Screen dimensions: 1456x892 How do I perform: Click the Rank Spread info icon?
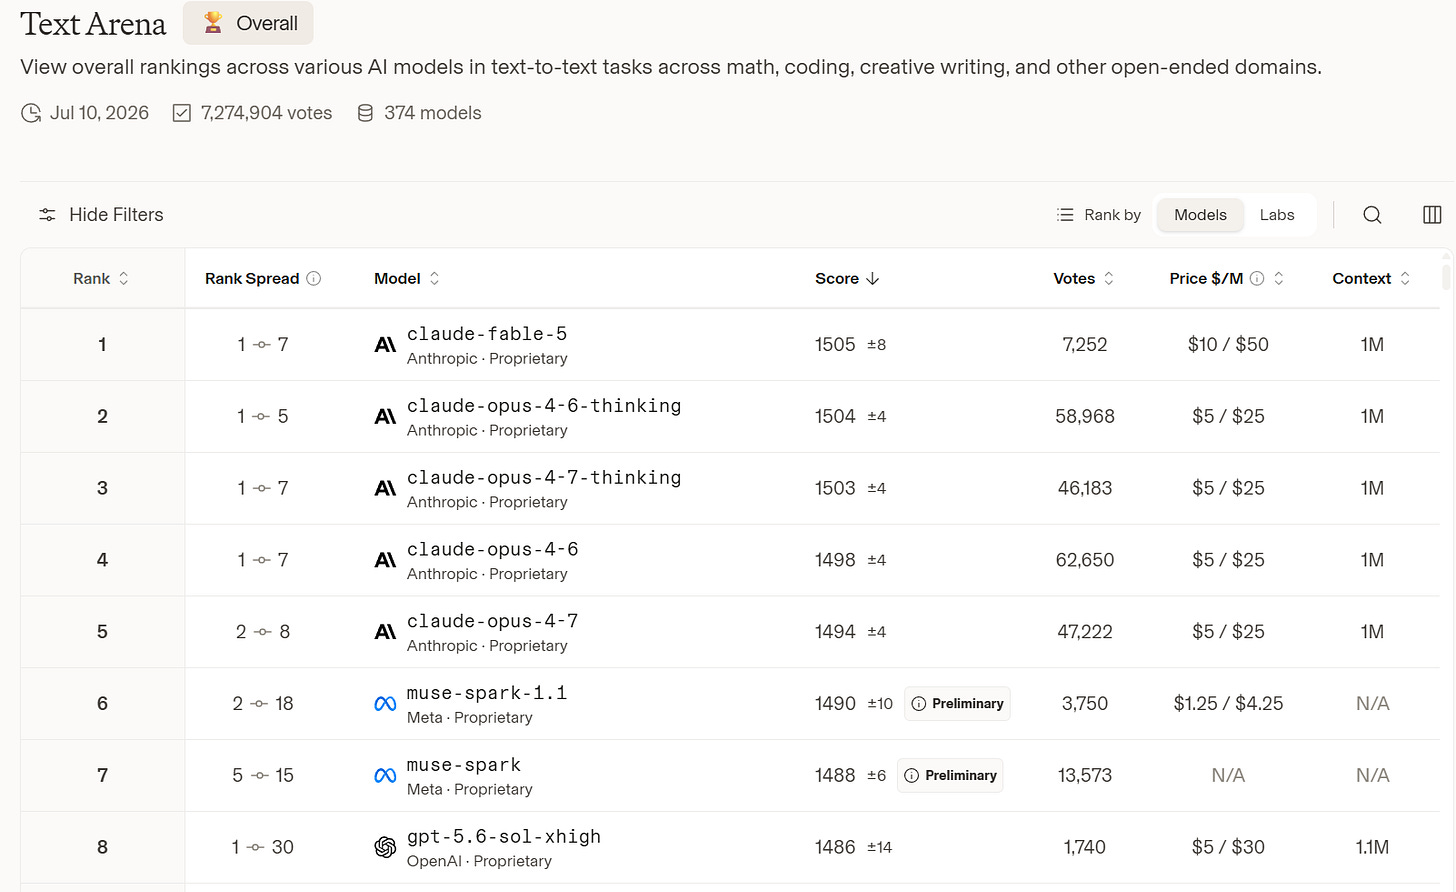coord(314,279)
